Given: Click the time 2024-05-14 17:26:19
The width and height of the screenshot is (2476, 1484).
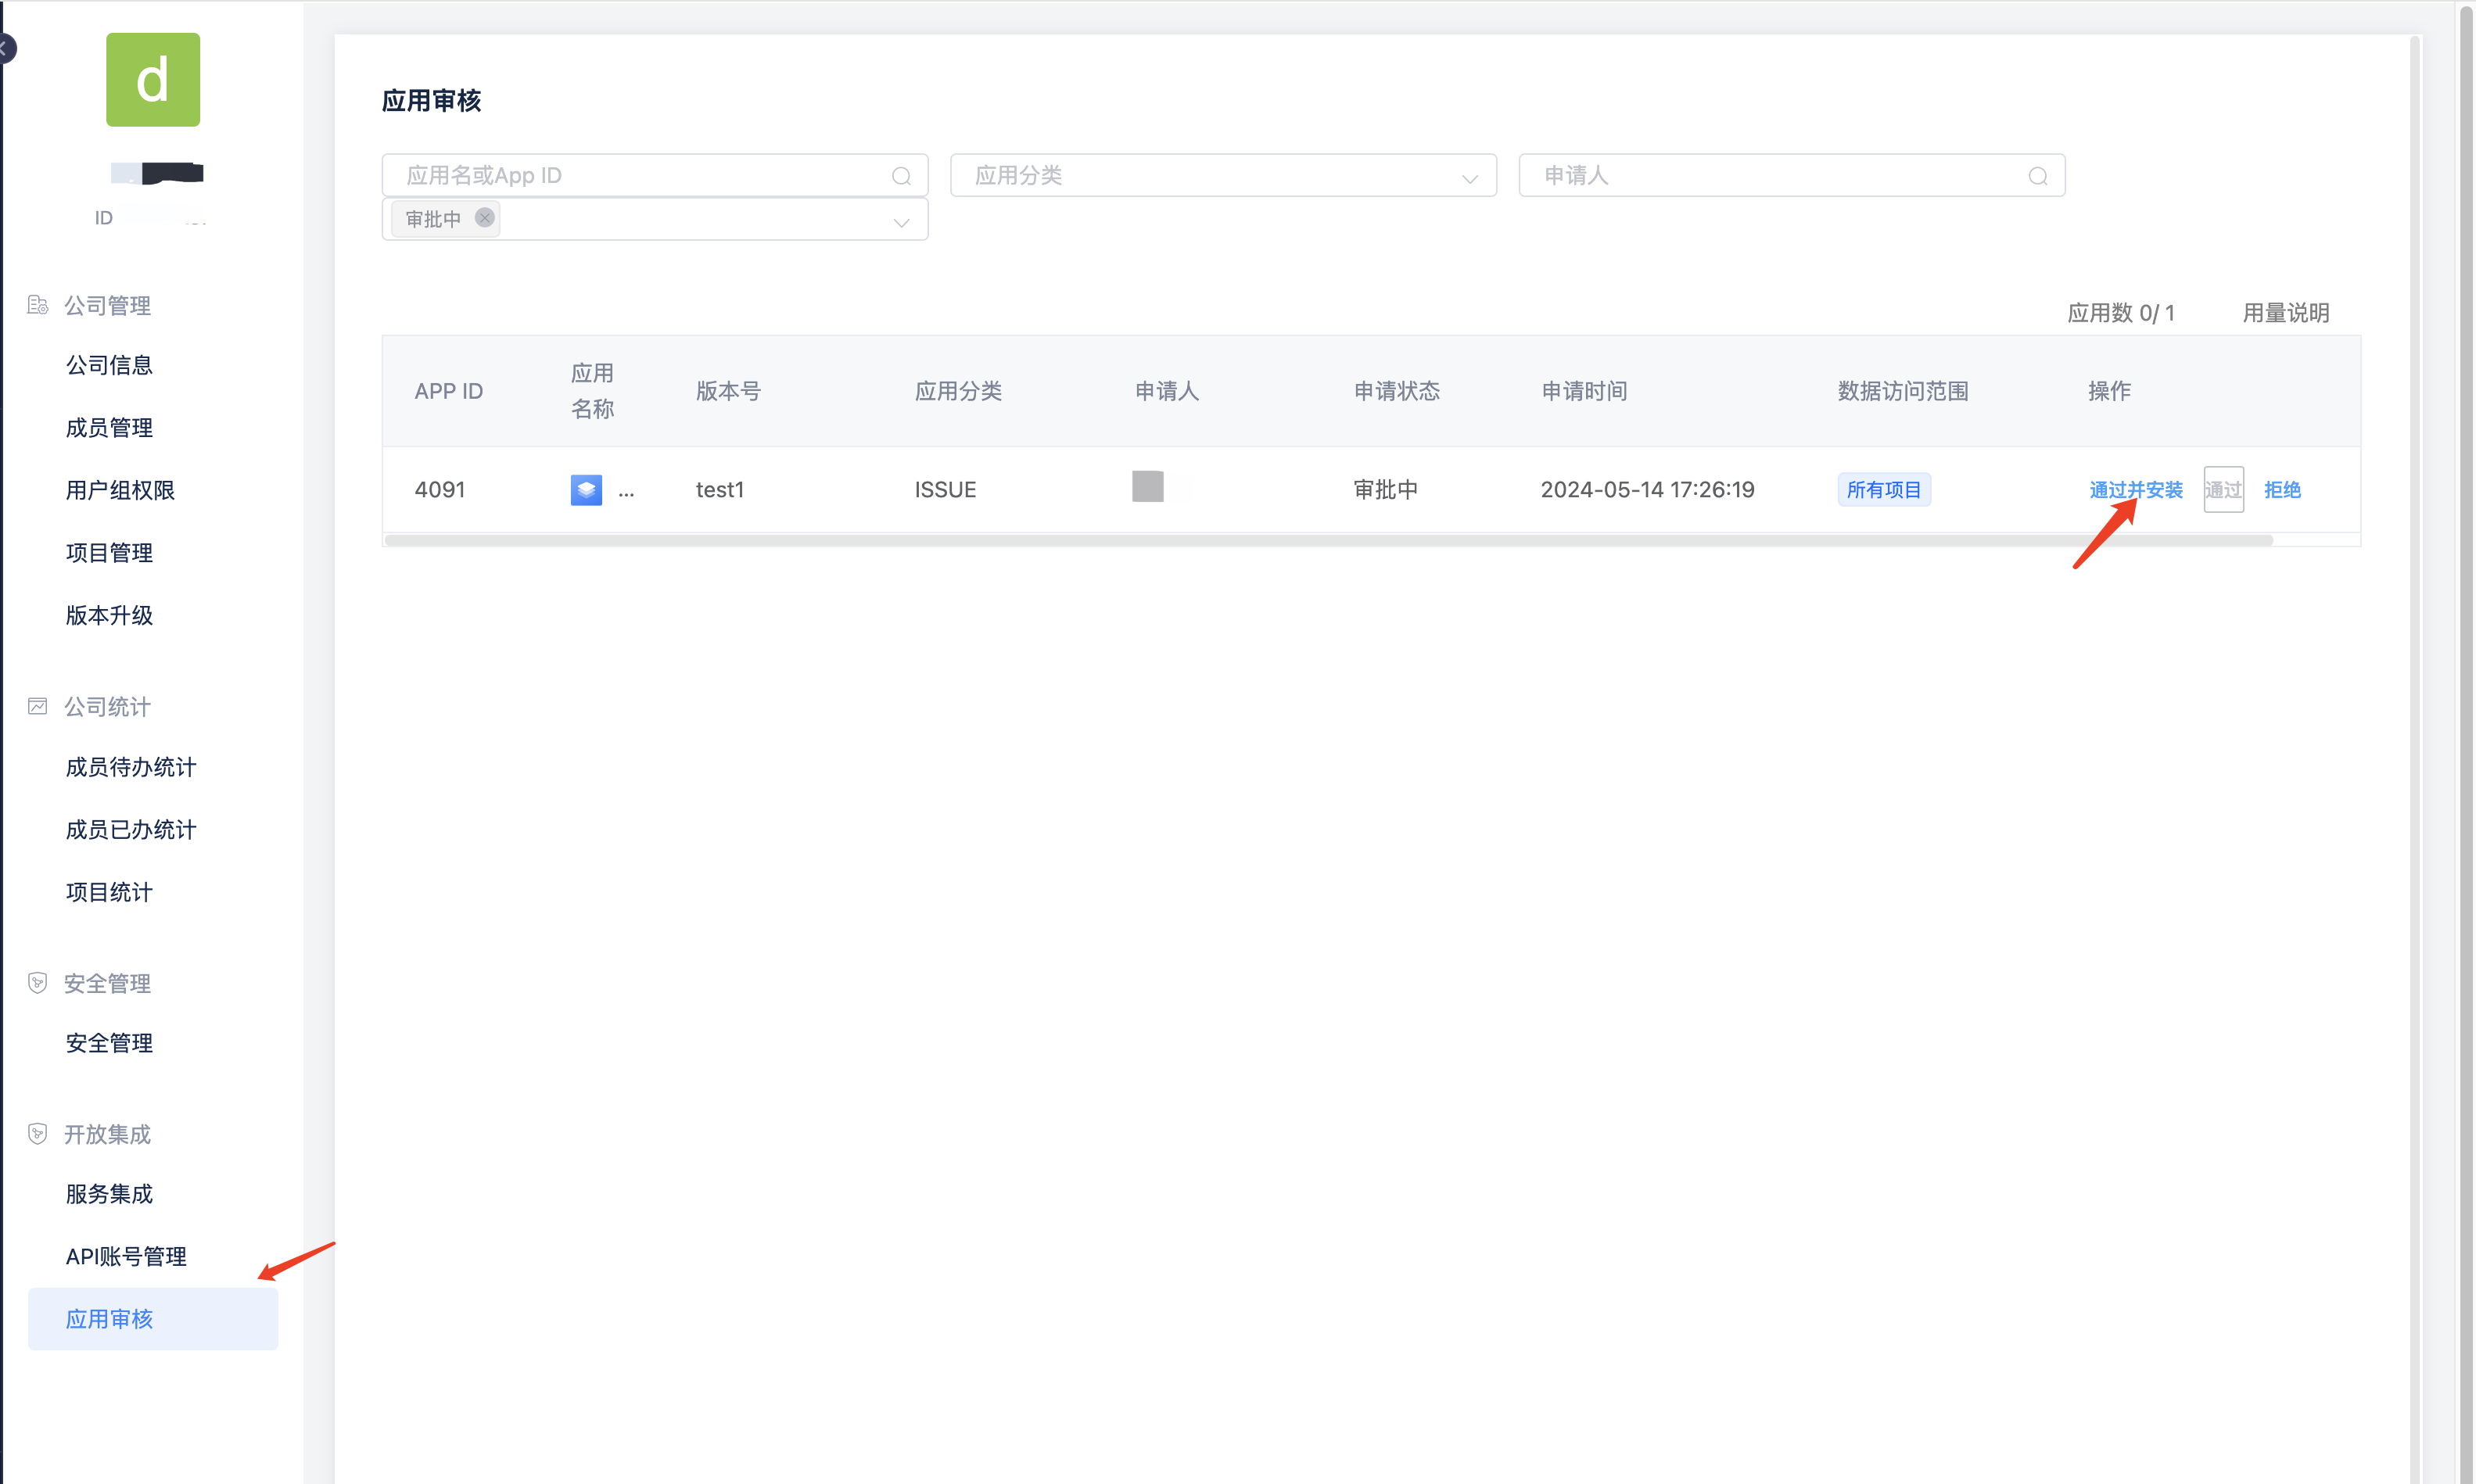Looking at the screenshot, I should pyautogui.click(x=1647, y=490).
